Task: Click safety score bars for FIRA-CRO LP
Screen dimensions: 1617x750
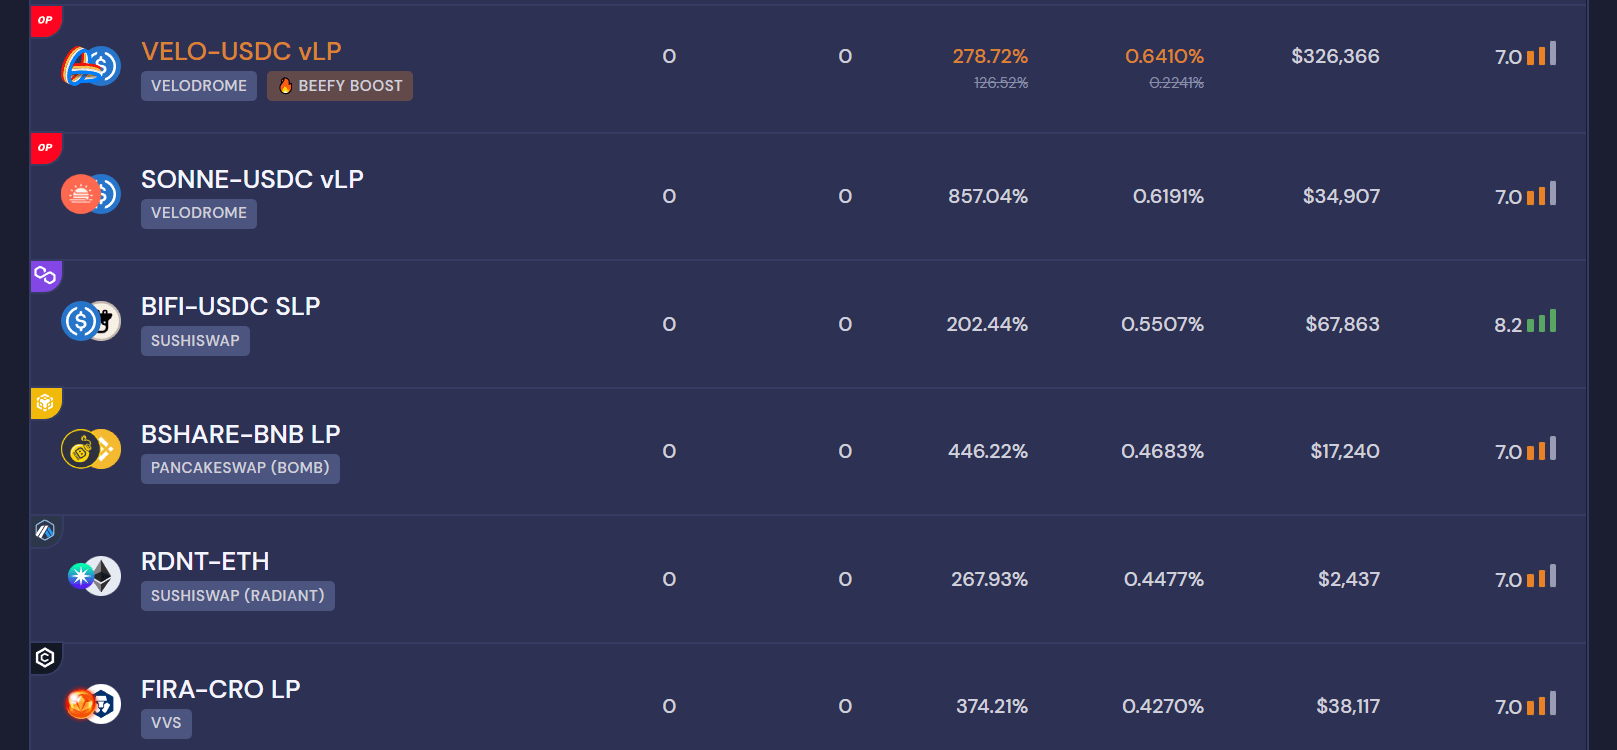Action: click(x=1541, y=704)
